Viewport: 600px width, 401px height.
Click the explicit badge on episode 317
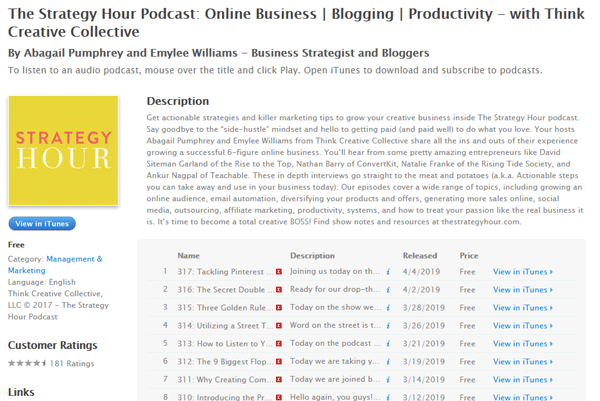pyautogui.click(x=279, y=272)
